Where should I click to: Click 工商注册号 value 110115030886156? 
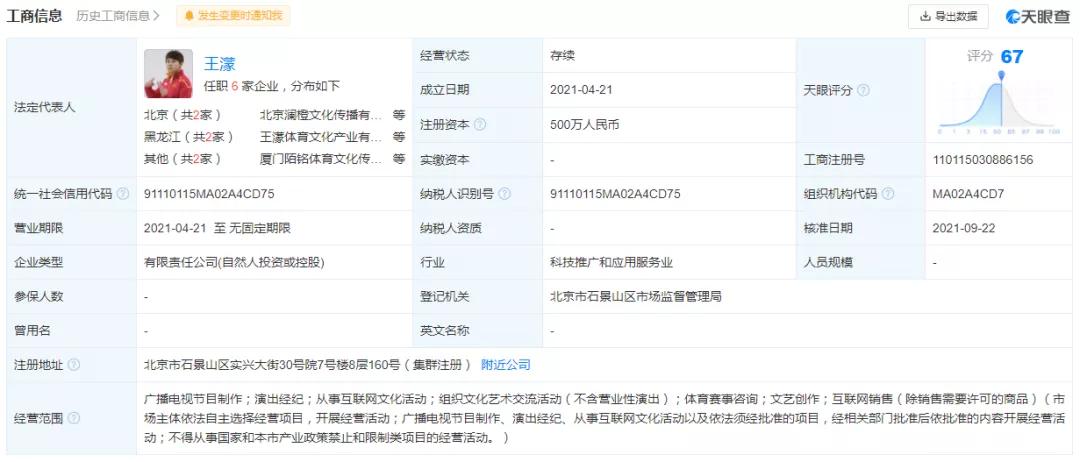tap(983, 160)
